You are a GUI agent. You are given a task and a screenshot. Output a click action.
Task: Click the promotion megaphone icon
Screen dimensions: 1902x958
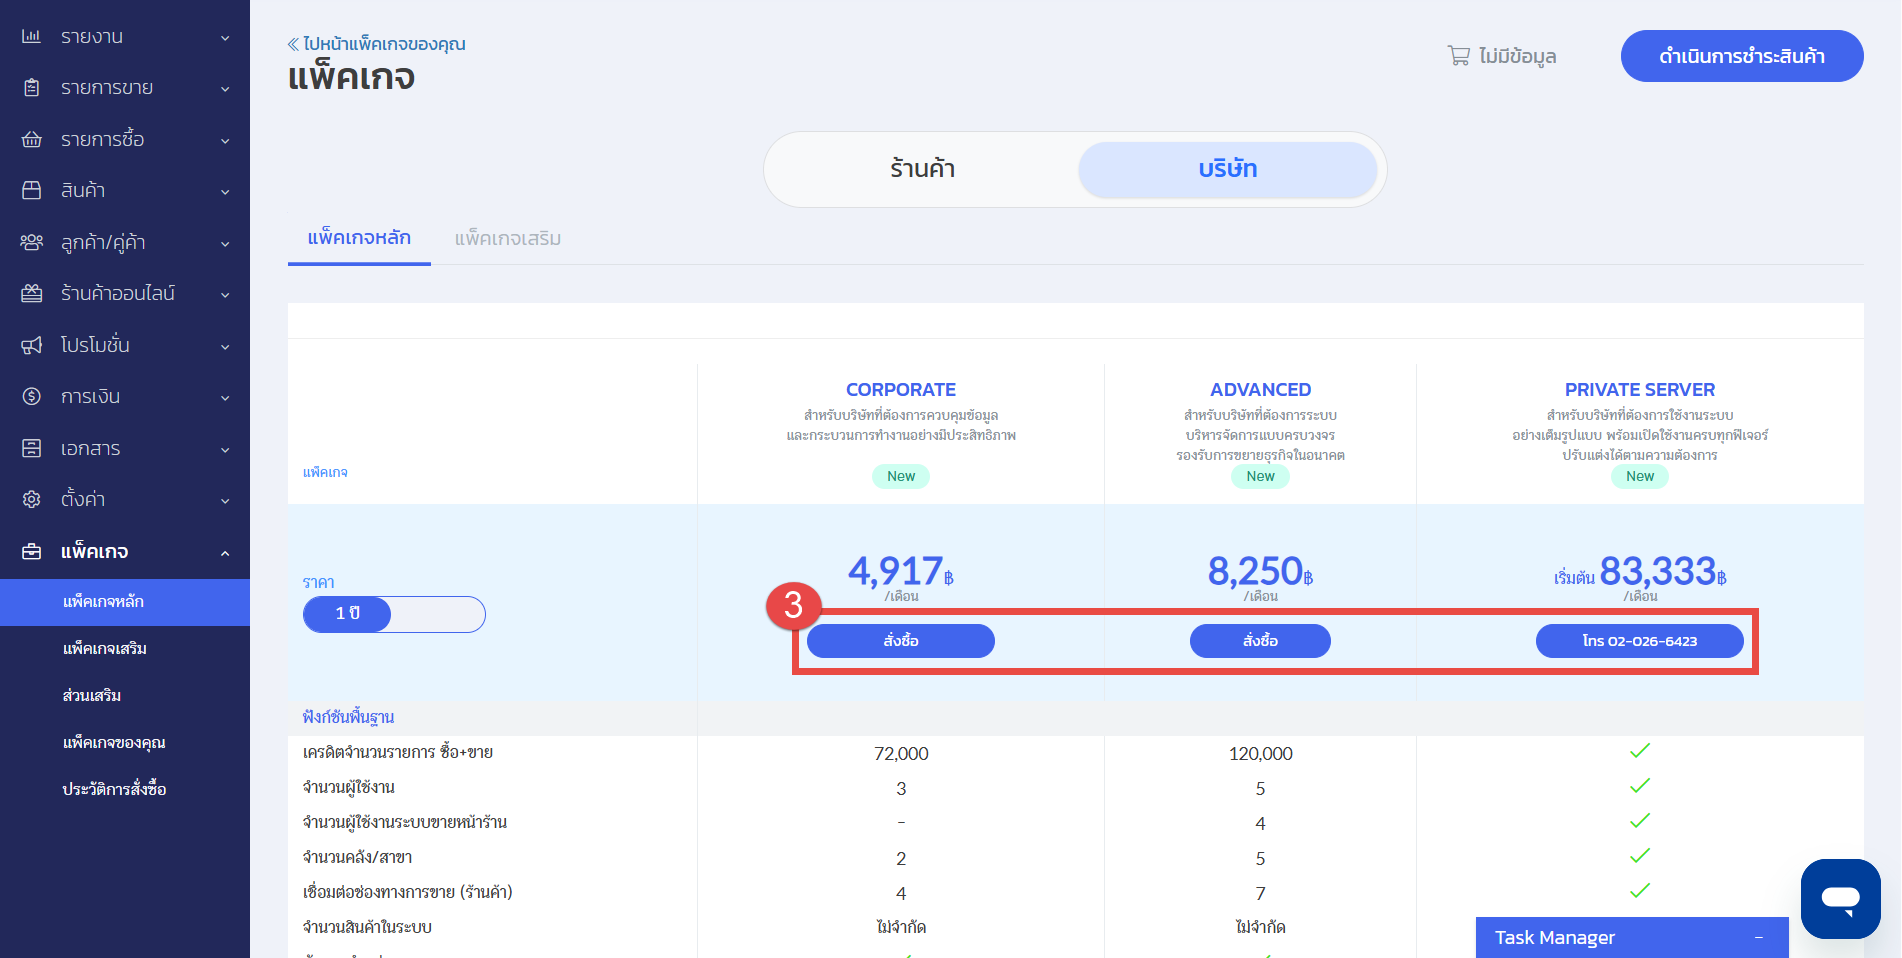point(31,345)
